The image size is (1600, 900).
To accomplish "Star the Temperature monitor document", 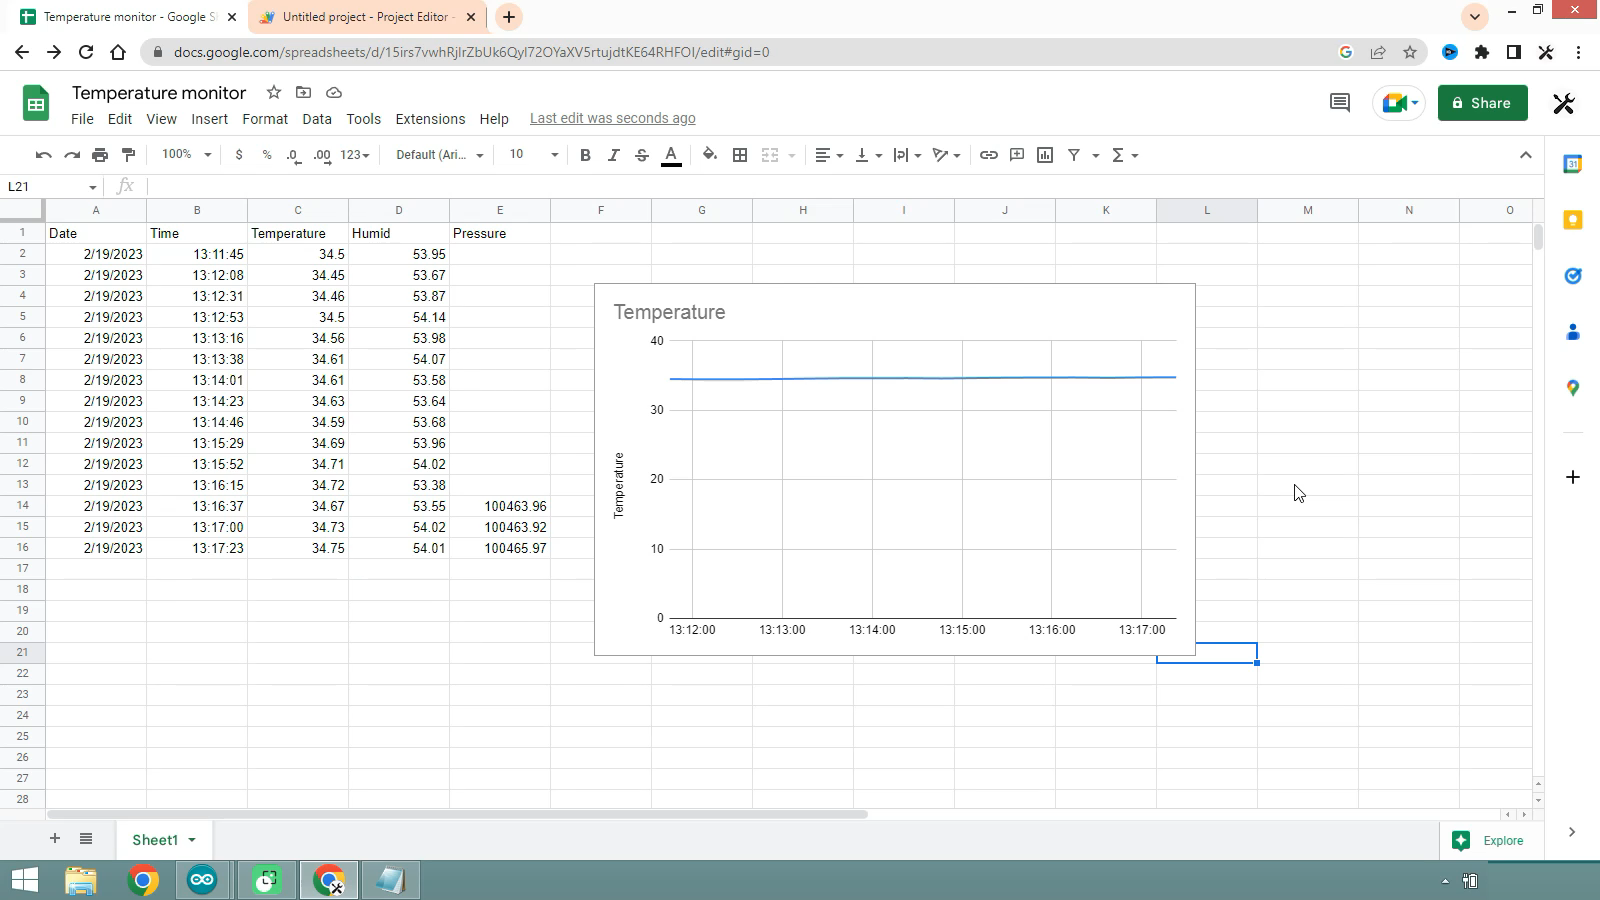I will click(274, 92).
